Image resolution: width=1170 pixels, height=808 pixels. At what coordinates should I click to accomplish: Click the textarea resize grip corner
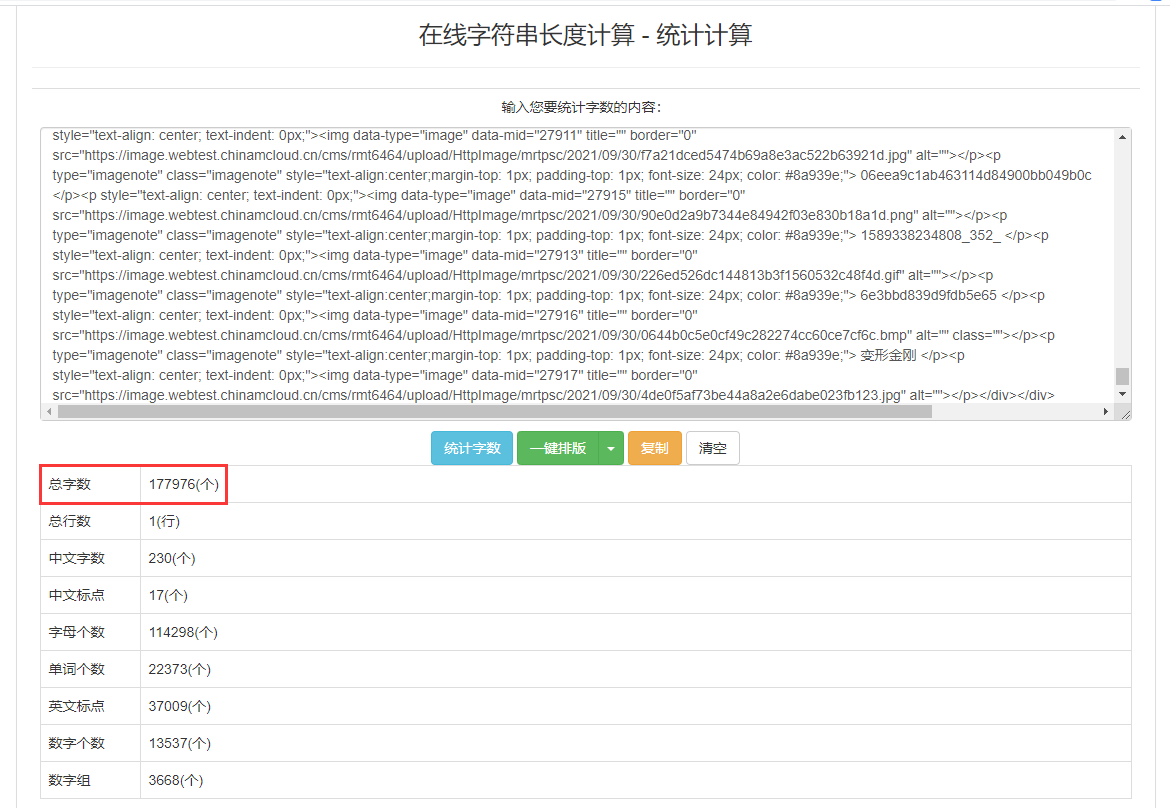tap(1125, 414)
